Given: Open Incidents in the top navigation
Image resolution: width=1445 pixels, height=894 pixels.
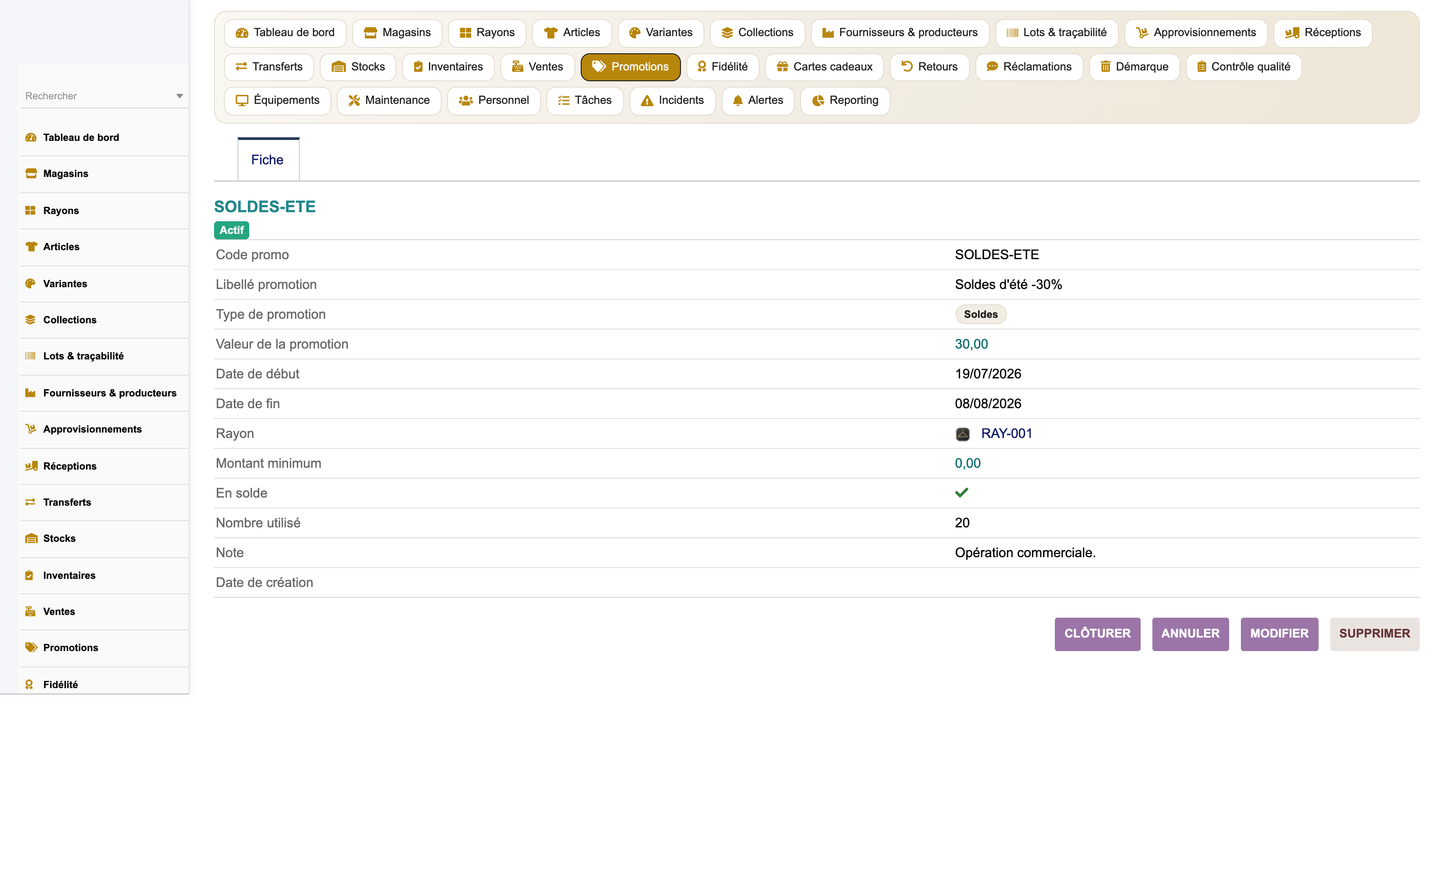Looking at the screenshot, I should [x=672, y=101].
